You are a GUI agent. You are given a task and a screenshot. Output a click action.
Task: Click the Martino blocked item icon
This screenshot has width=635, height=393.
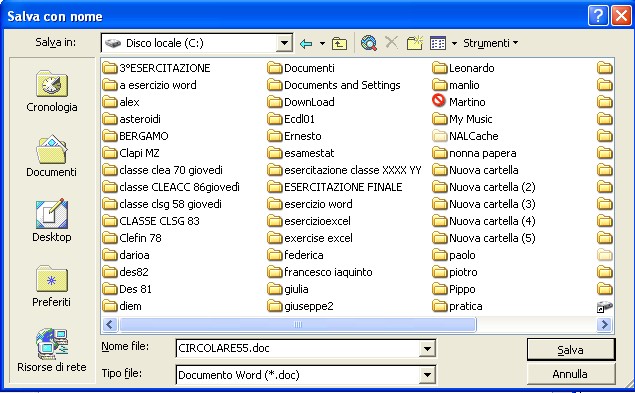439,101
